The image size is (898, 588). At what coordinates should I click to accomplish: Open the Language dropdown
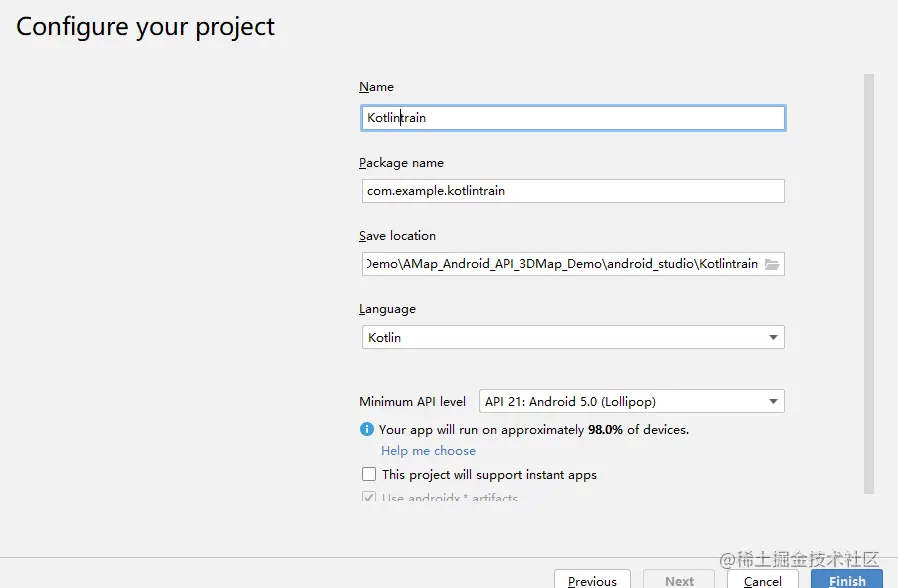tap(572, 338)
